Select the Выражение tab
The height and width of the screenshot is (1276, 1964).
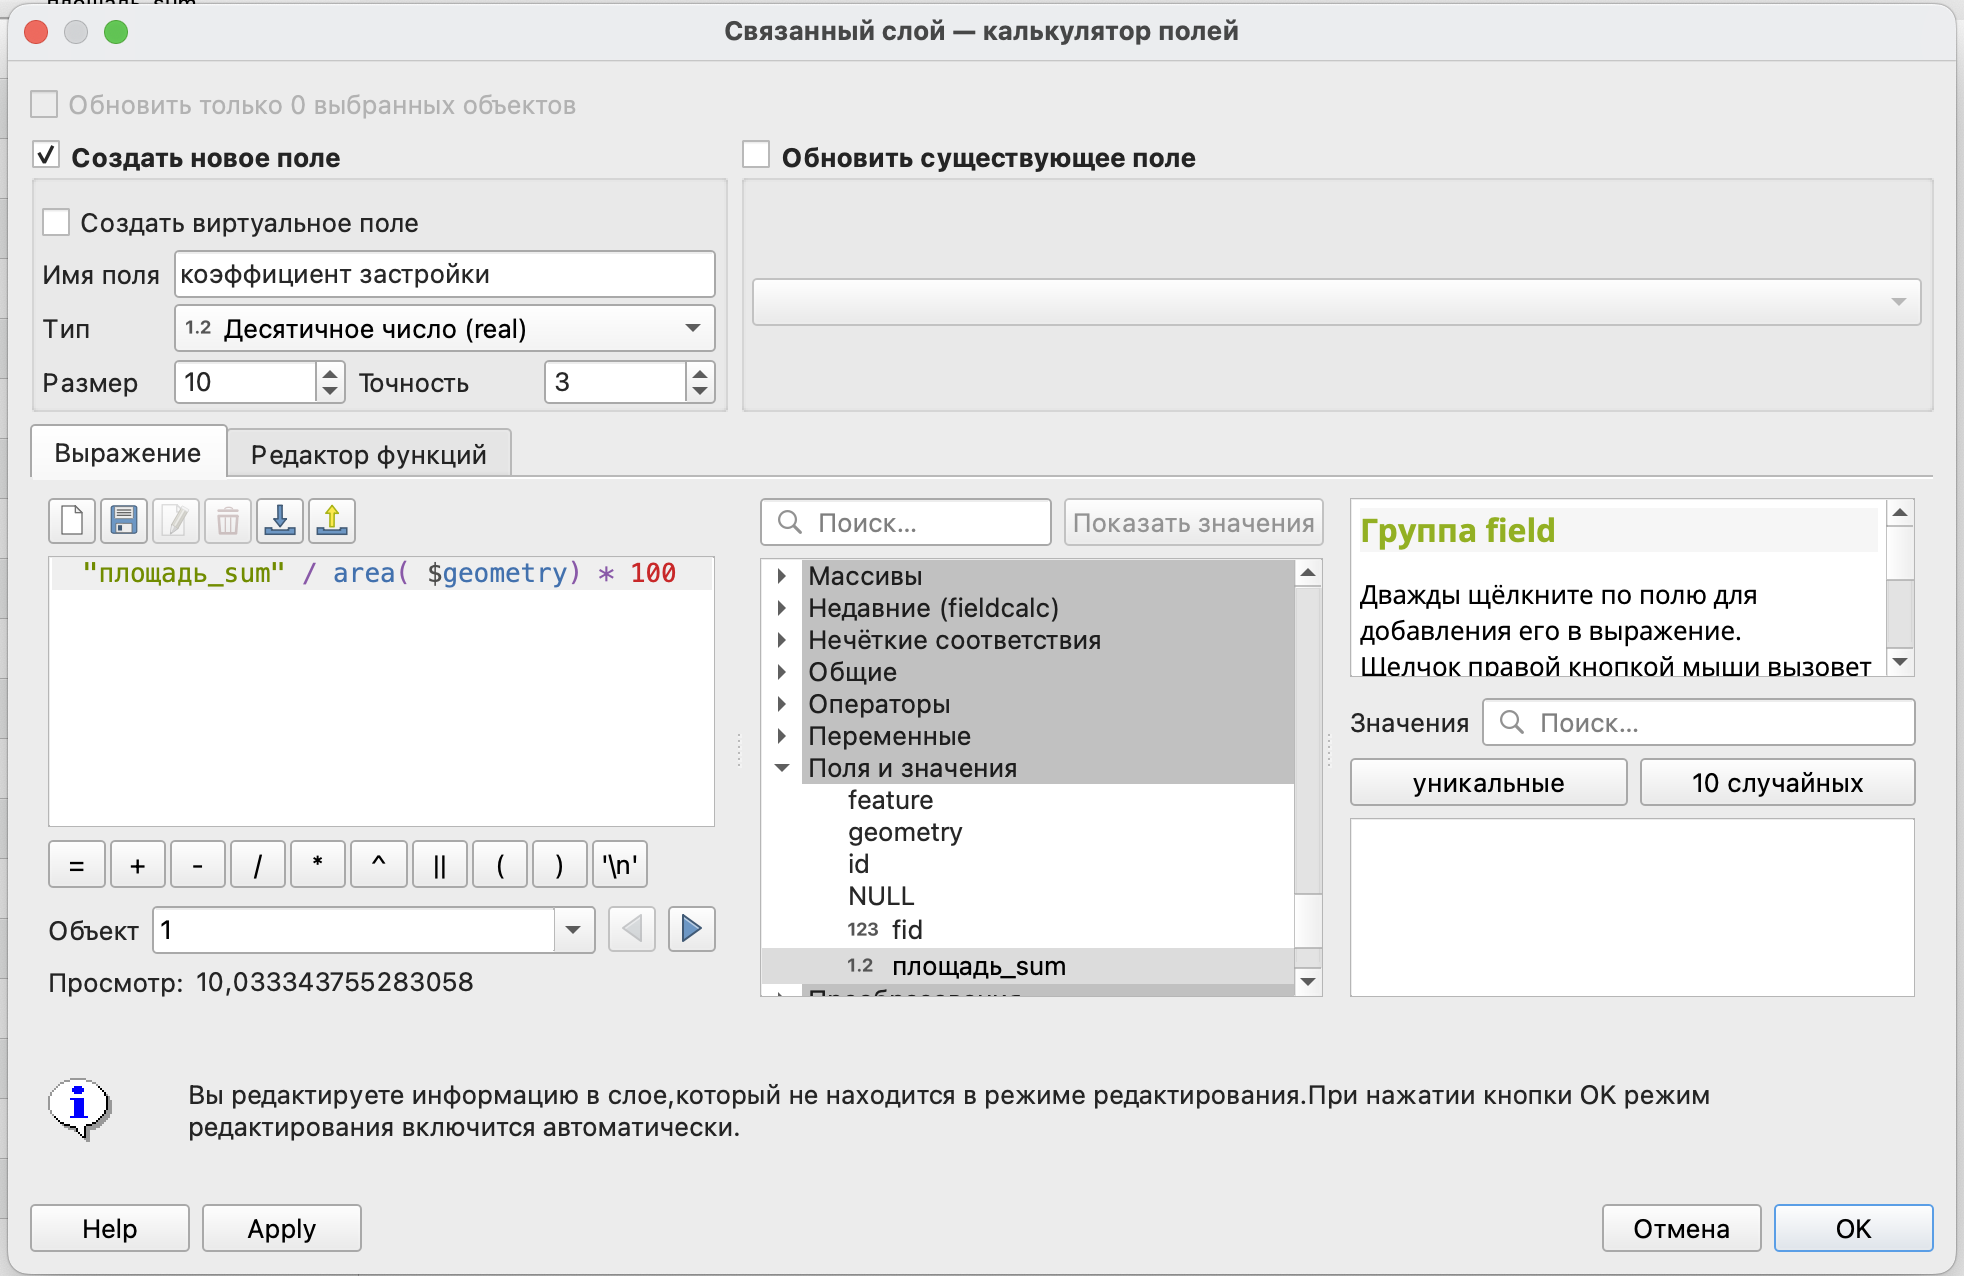128,453
